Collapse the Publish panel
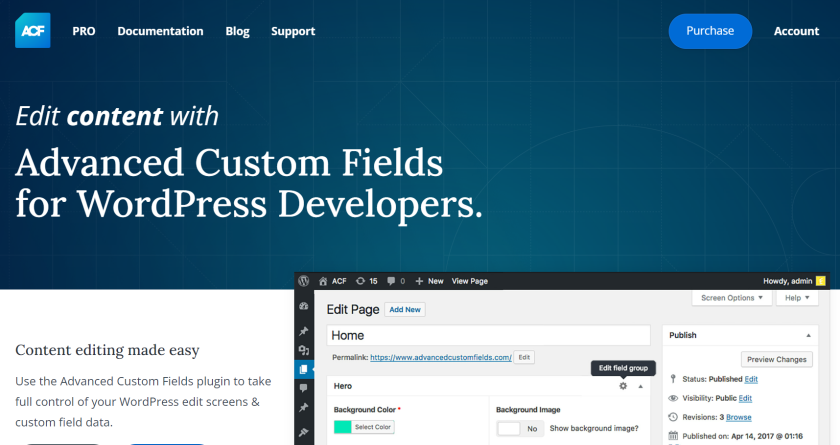840x445 pixels. (808, 335)
